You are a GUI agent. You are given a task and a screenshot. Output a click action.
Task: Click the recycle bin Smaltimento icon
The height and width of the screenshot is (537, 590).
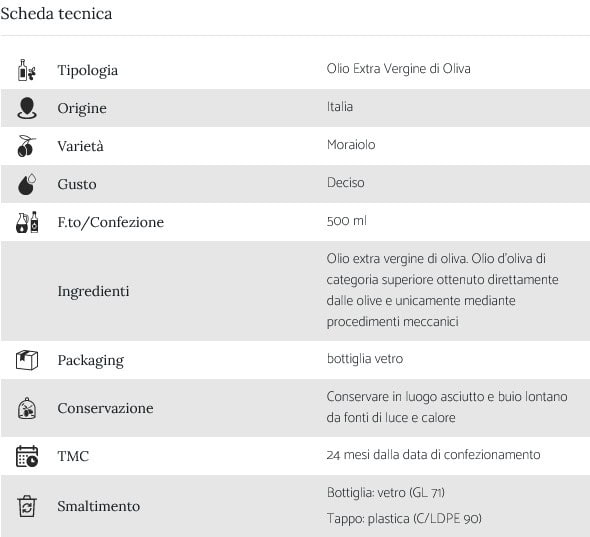[27, 506]
